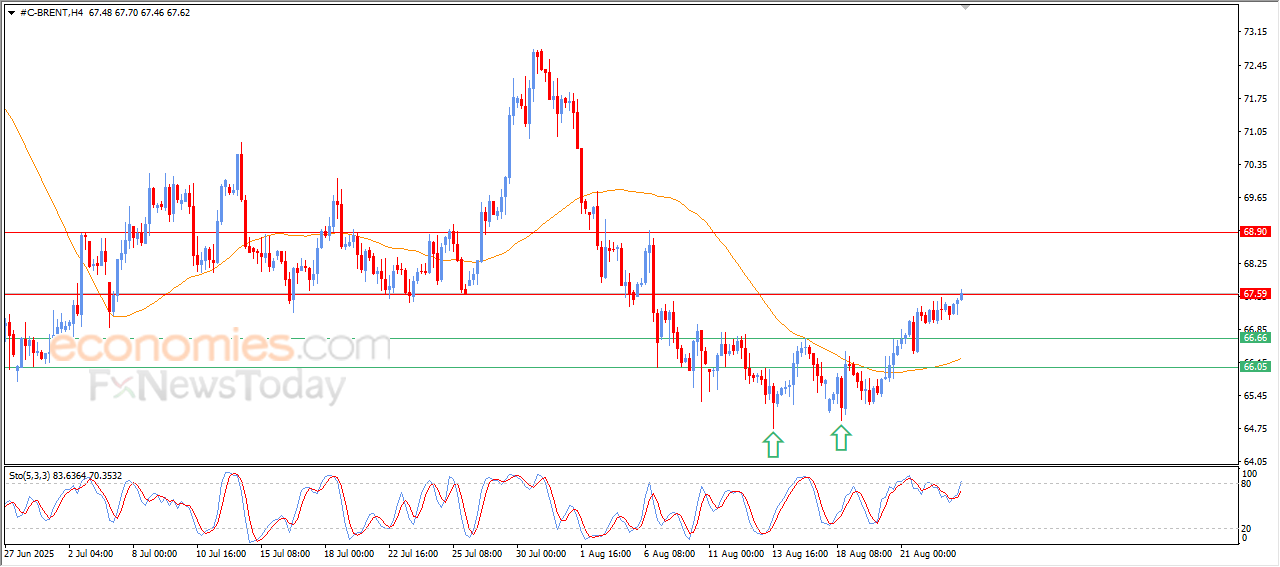Click the stochastic scale value 80
1280x567 pixels.
[x=1247, y=484]
